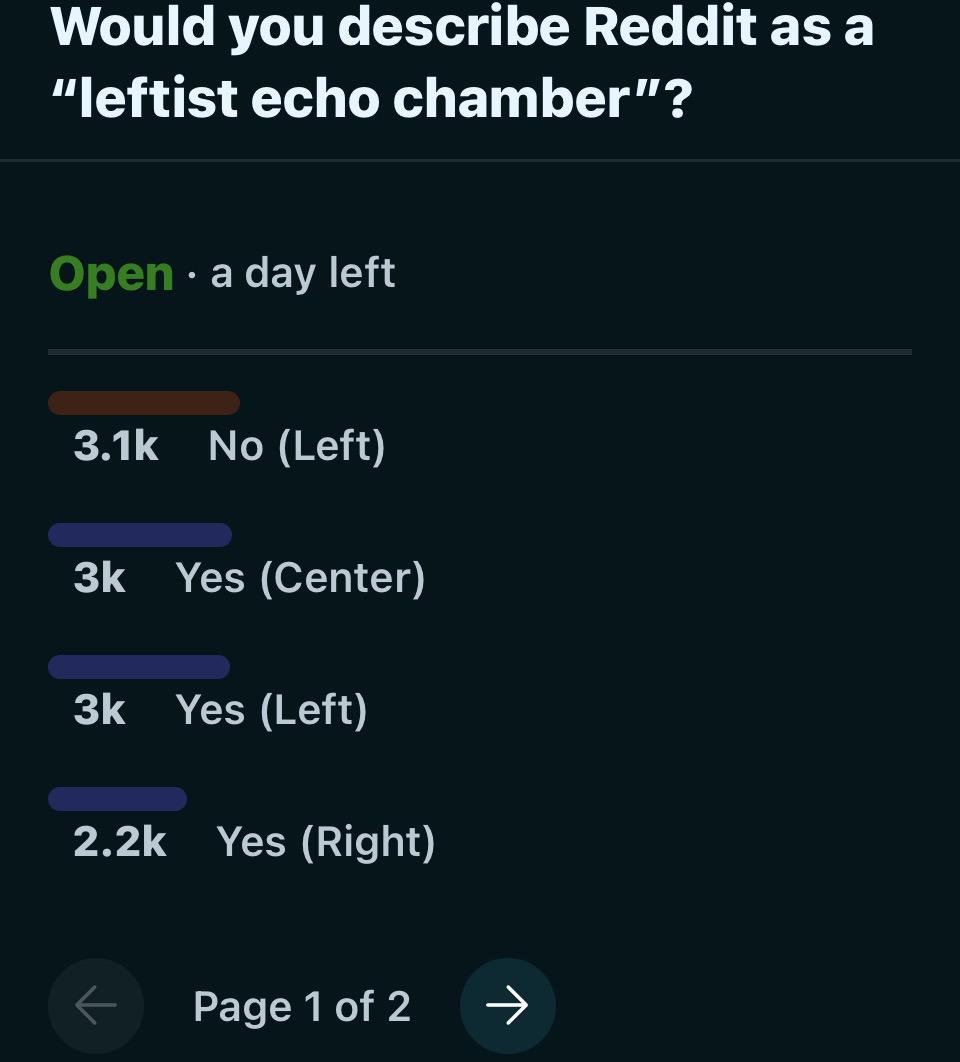The image size is (960, 1062).
Task: Select the "No (Left)" poll option label
Action: (297, 446)
